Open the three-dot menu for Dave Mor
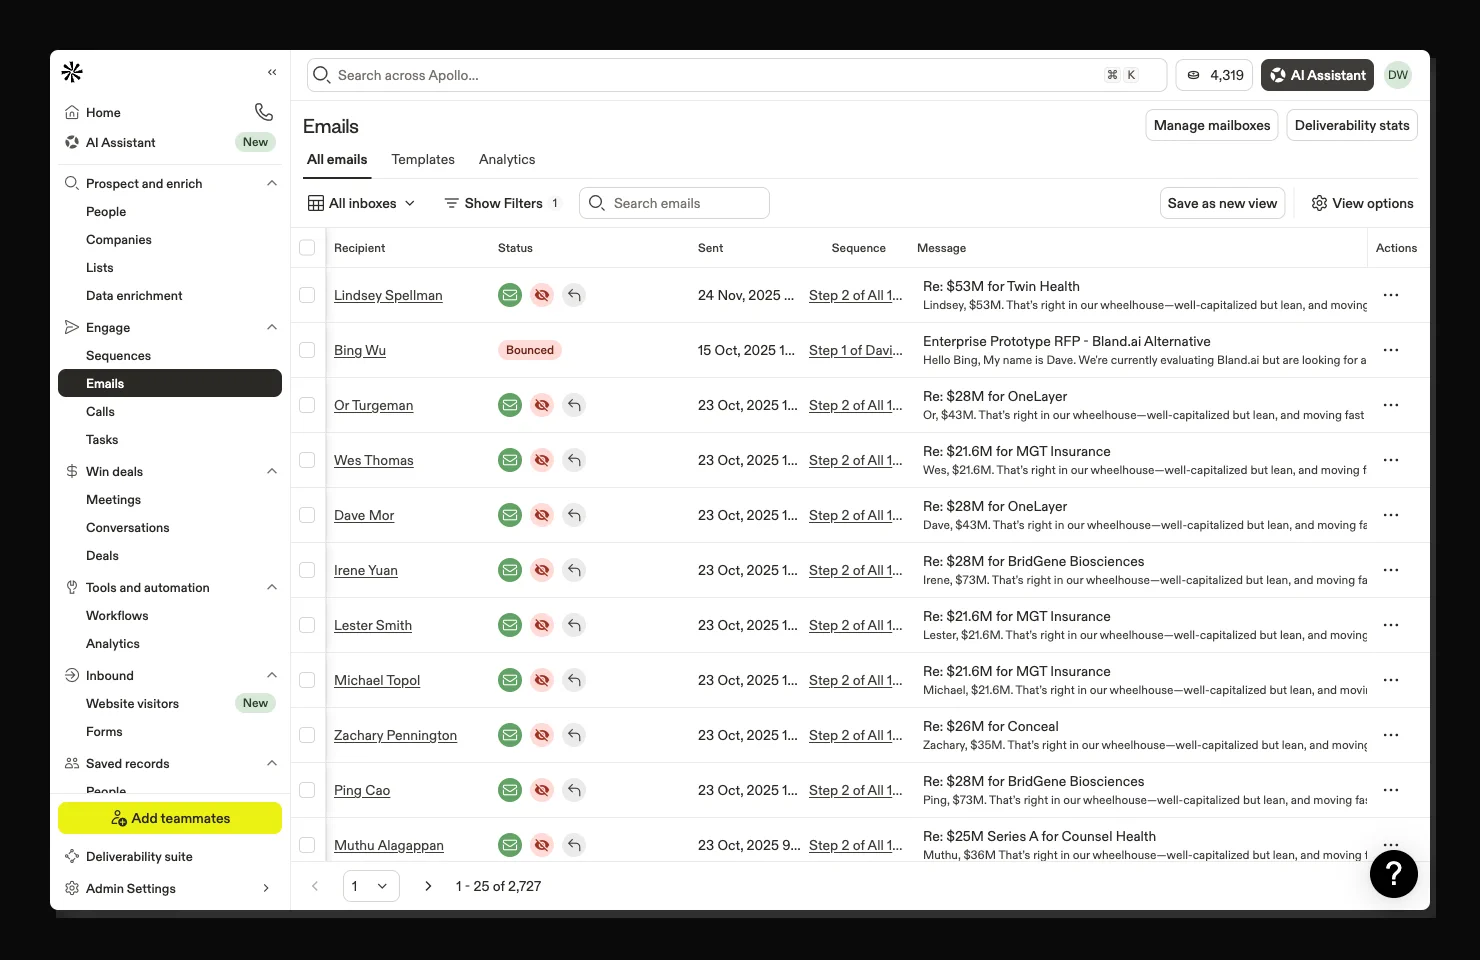 (x=1391, y=515)
